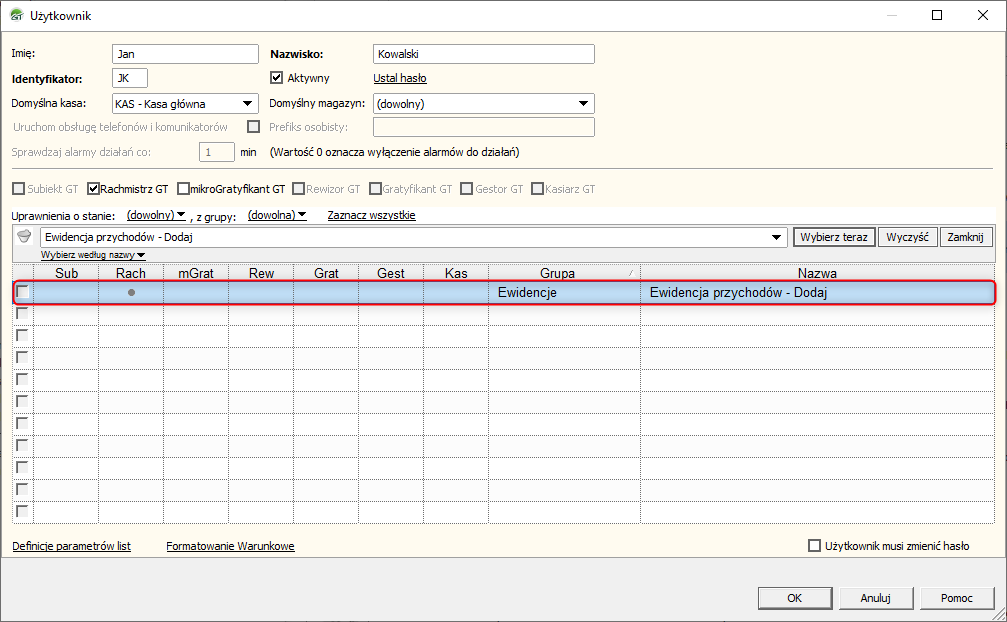Select the 'Ewidencje' group cell
The width and height of the screenshot is (1007, 622).
(x=564, y=293)
